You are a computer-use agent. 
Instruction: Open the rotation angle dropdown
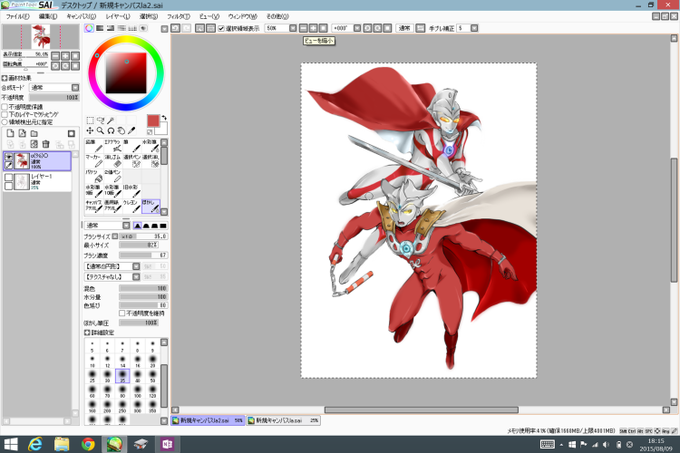tap(357, 28)
